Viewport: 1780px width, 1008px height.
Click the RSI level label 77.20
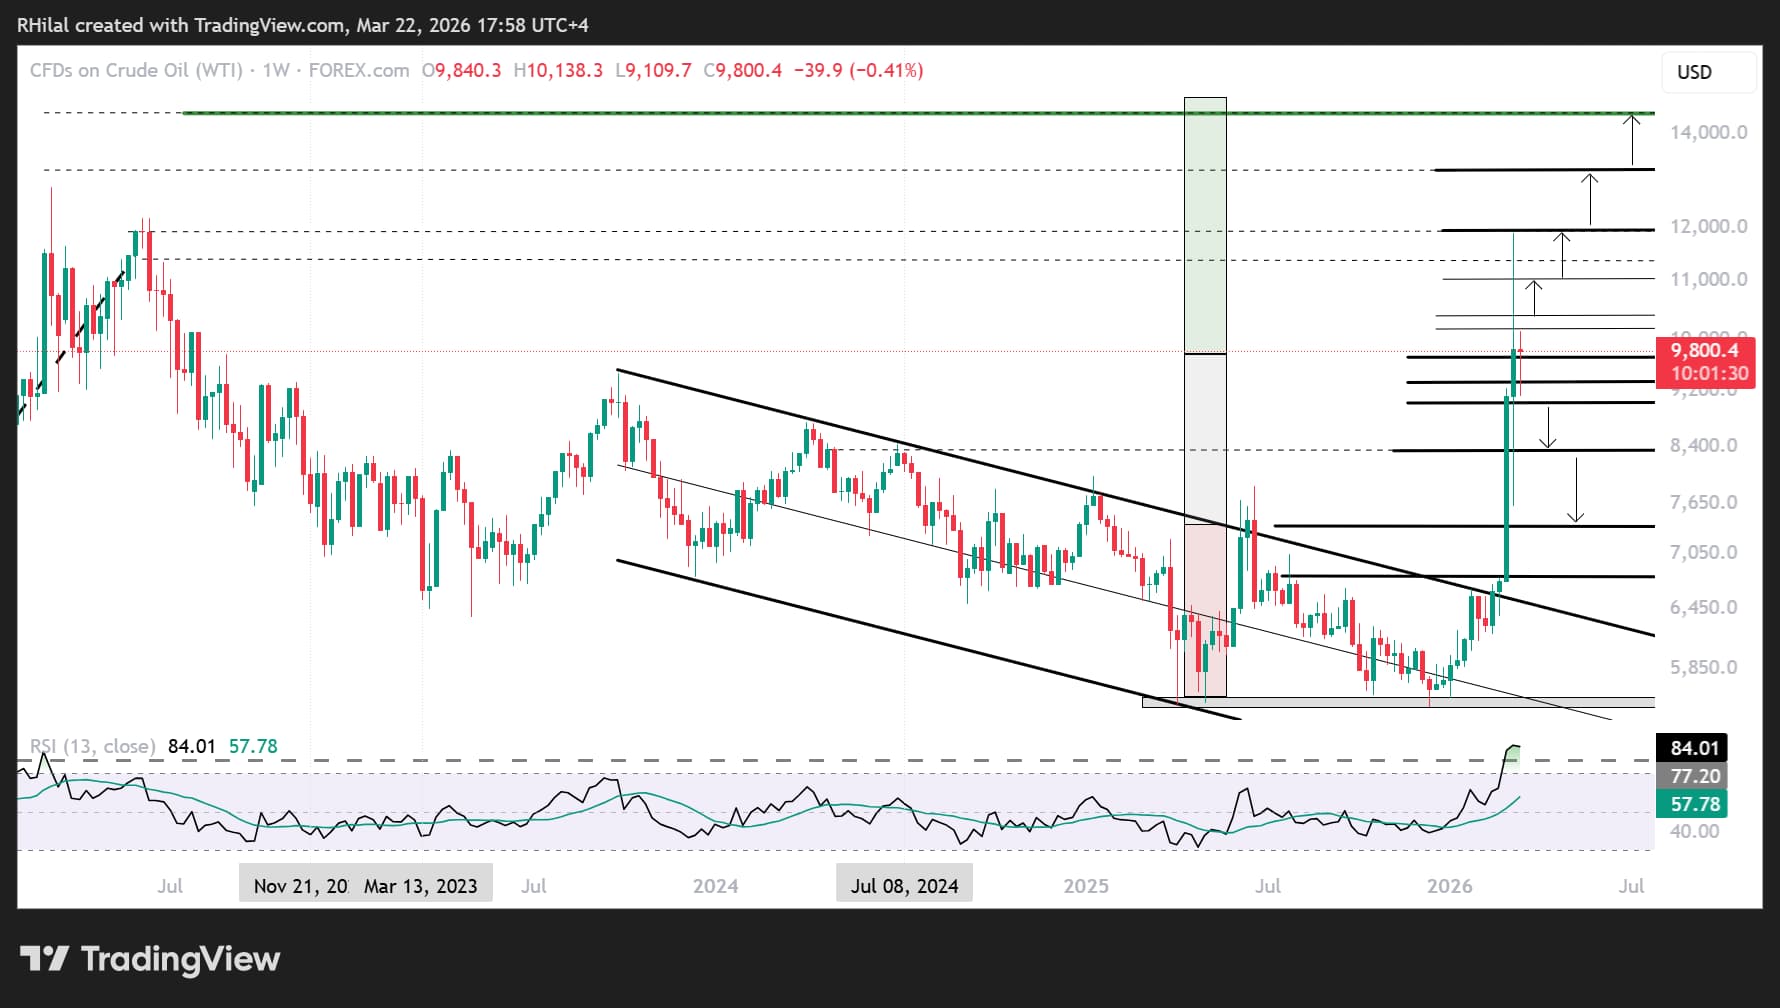click(x=1694, y=776)
